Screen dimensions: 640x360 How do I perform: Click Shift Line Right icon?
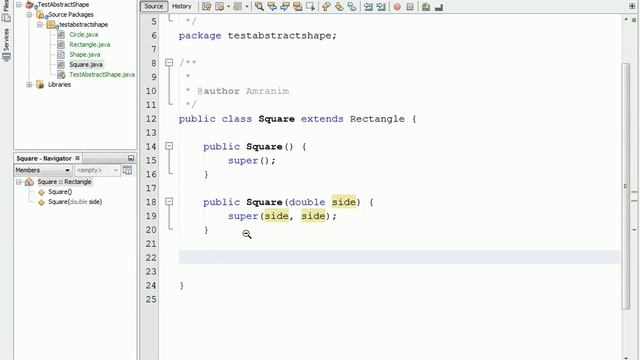381,7
